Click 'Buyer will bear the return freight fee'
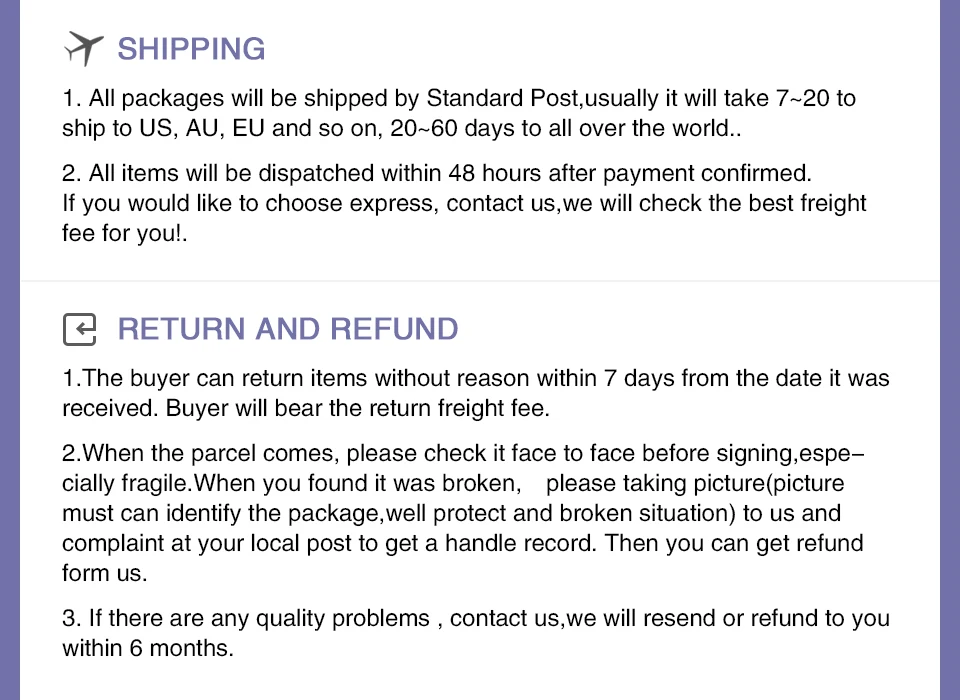The height and width of the screenshot is (700, 960). (358, 408)
